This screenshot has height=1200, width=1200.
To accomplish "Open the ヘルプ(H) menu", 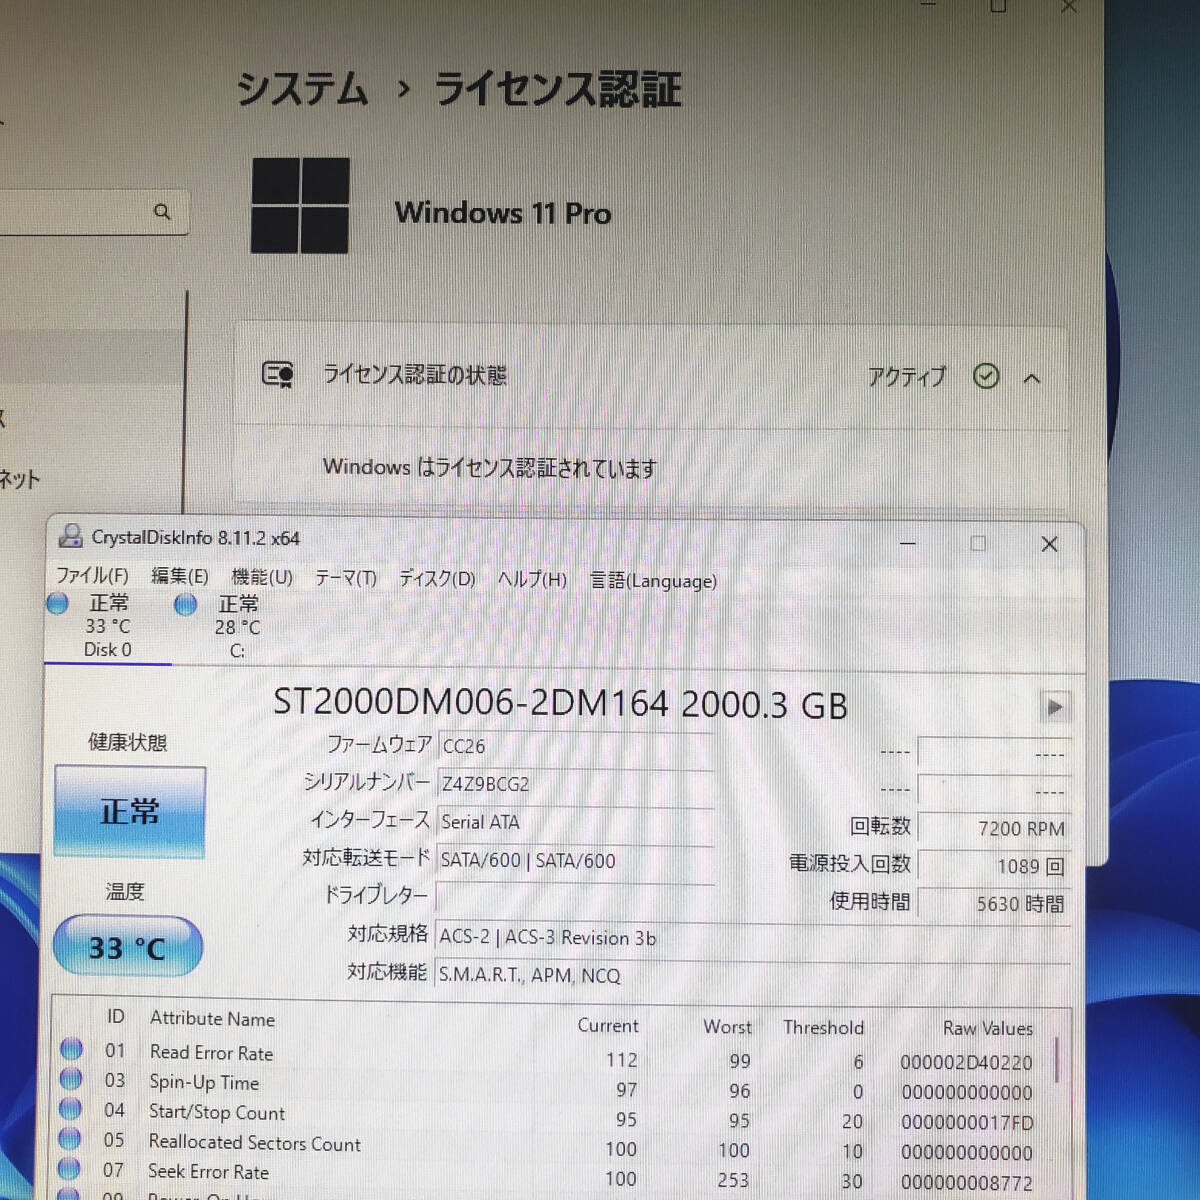I will [532, 580].
